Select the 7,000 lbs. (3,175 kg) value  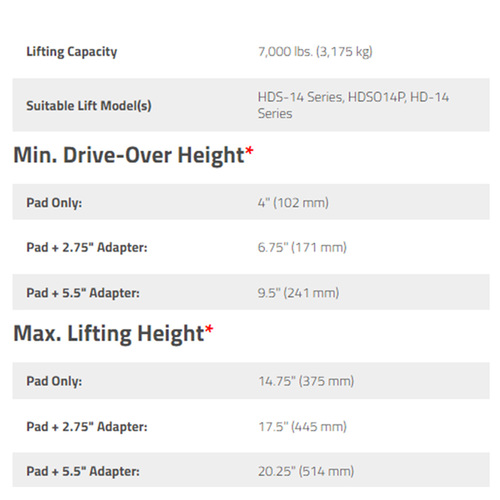[x=315, y=52]
